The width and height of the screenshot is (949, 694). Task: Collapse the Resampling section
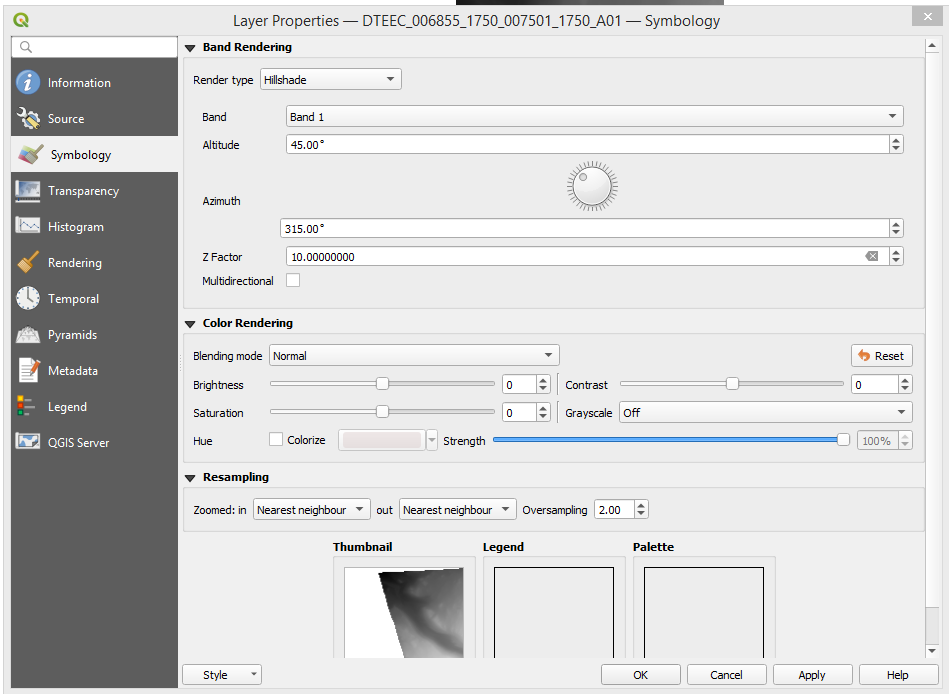point(191,478)
